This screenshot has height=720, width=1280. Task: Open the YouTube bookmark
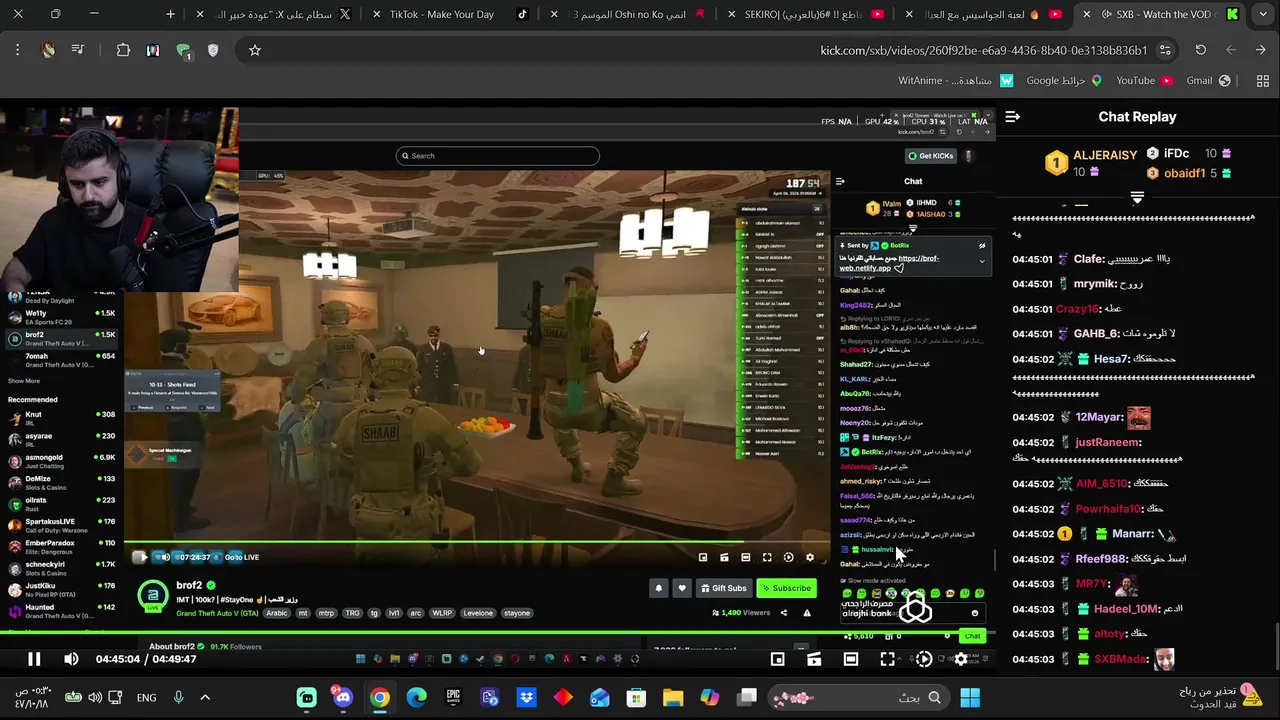[1144, 81]
